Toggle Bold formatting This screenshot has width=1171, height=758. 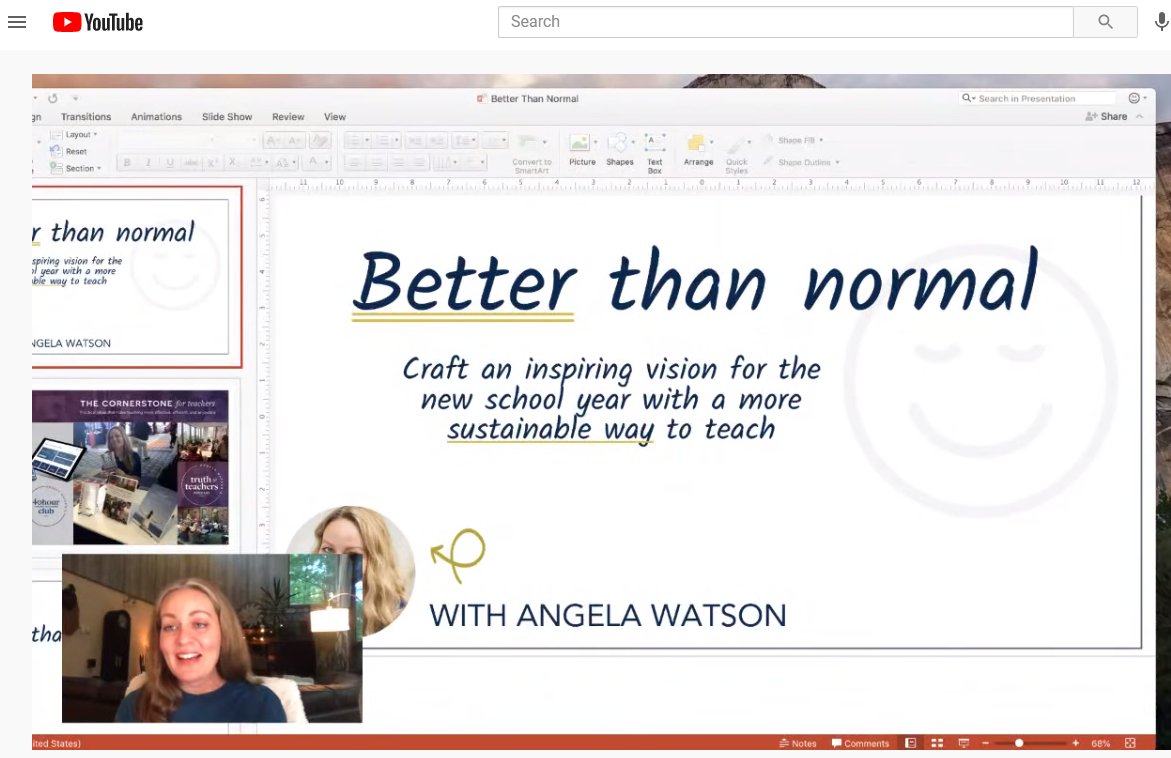tap(127, 162)
